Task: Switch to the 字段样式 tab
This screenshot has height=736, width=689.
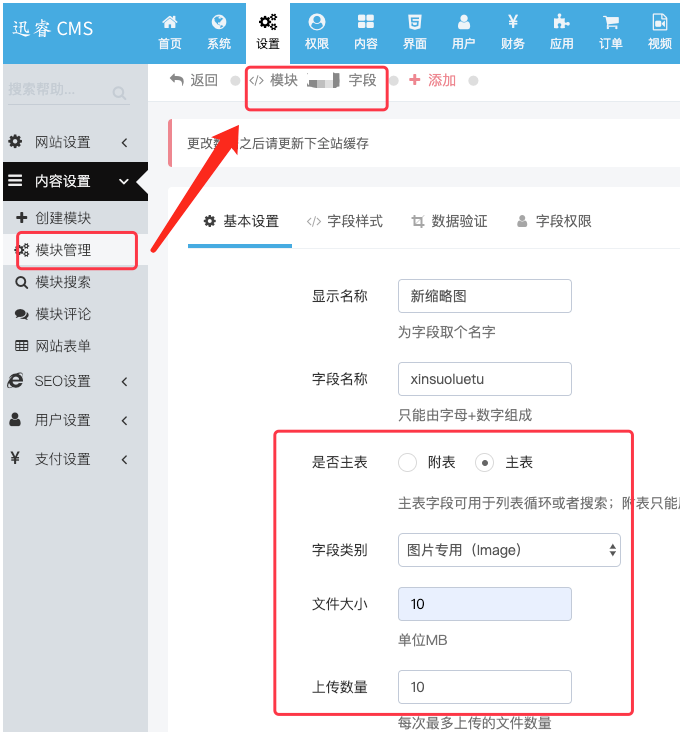Action: click(x=345, y=221)
